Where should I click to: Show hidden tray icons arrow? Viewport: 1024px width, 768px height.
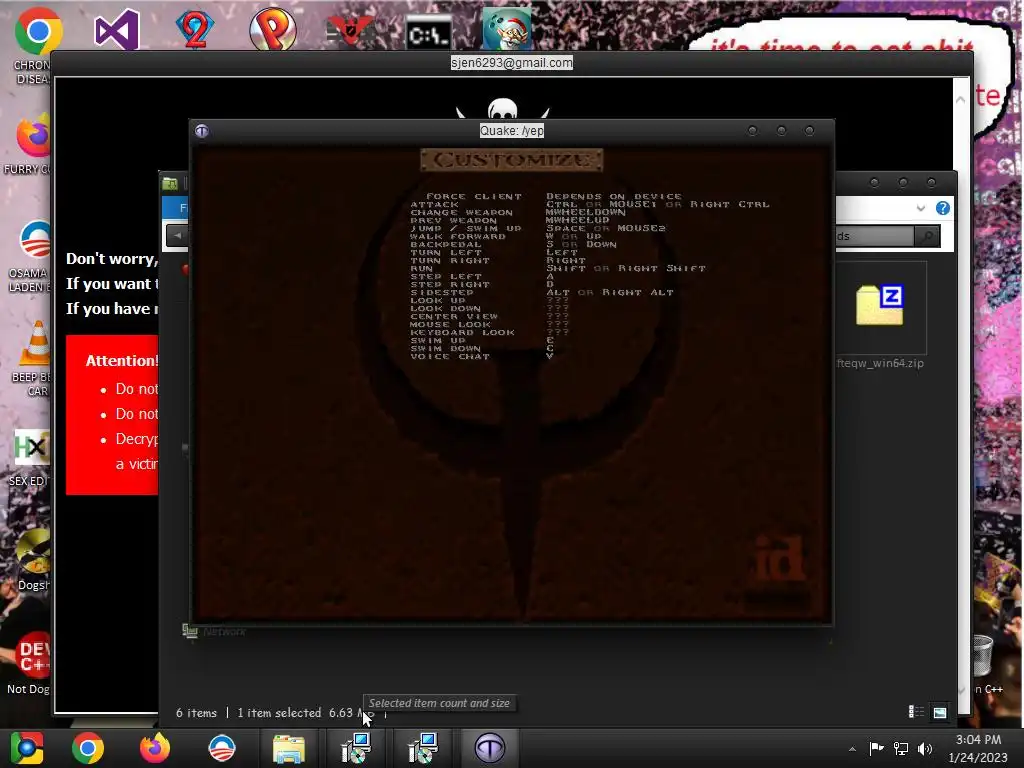coord(852,749)
